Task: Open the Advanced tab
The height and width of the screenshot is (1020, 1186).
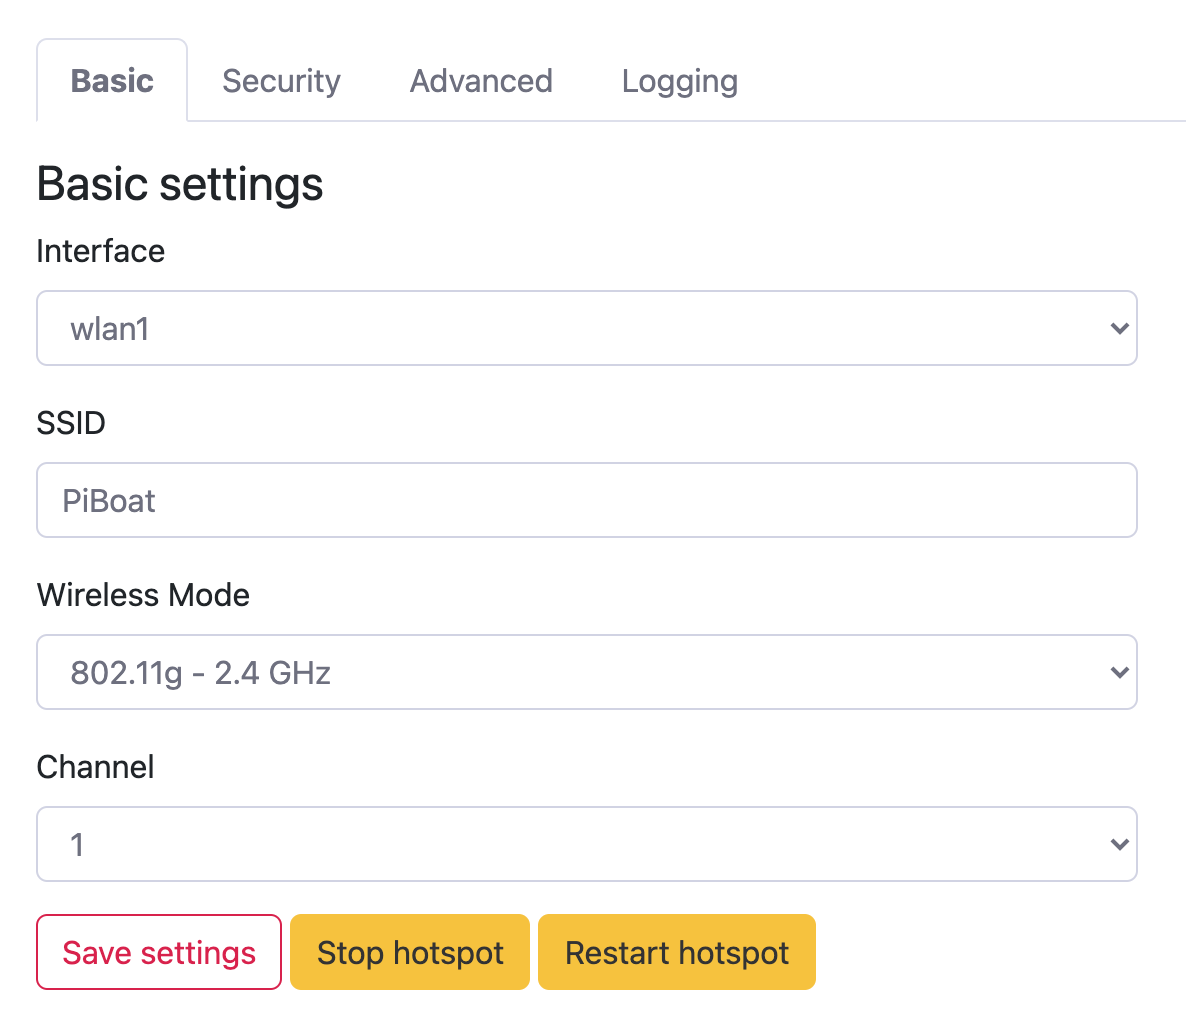Action: (x=481, y=81)
